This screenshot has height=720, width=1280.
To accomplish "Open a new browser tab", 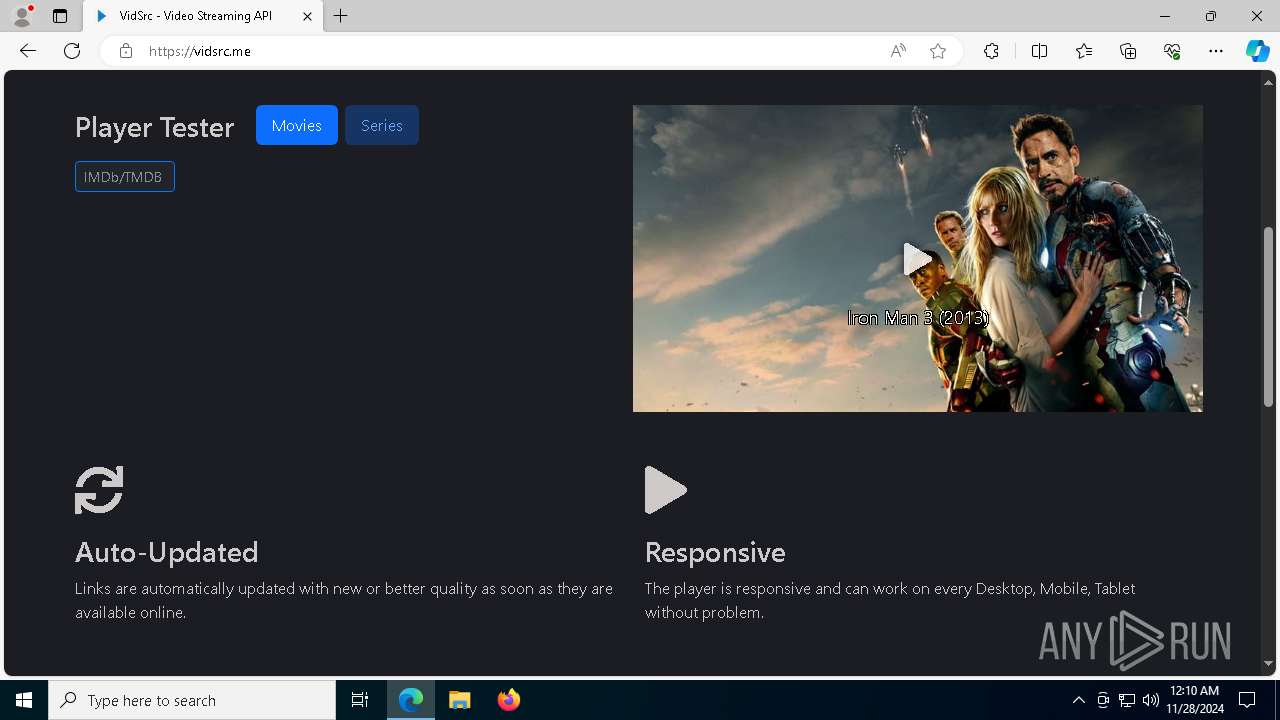I will 341,16.
